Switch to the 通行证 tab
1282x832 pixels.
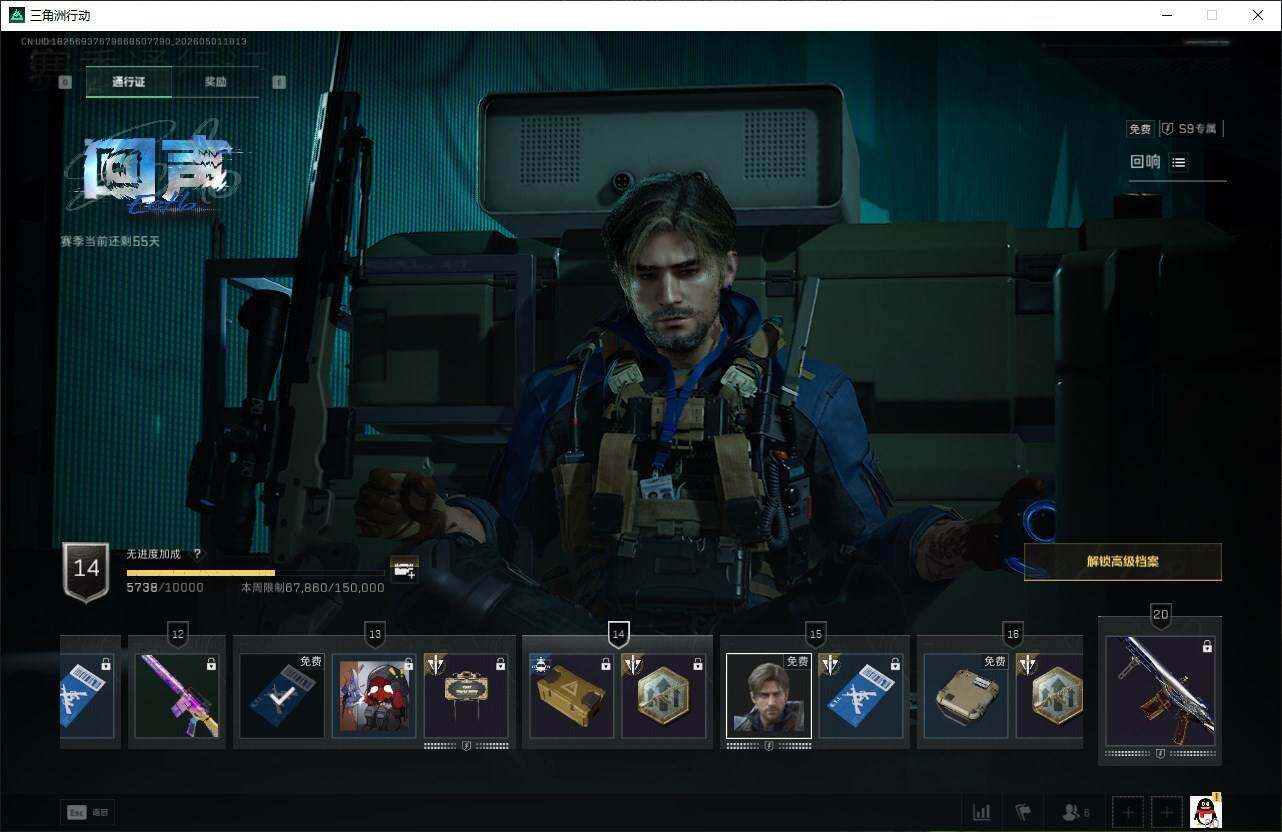129,82
